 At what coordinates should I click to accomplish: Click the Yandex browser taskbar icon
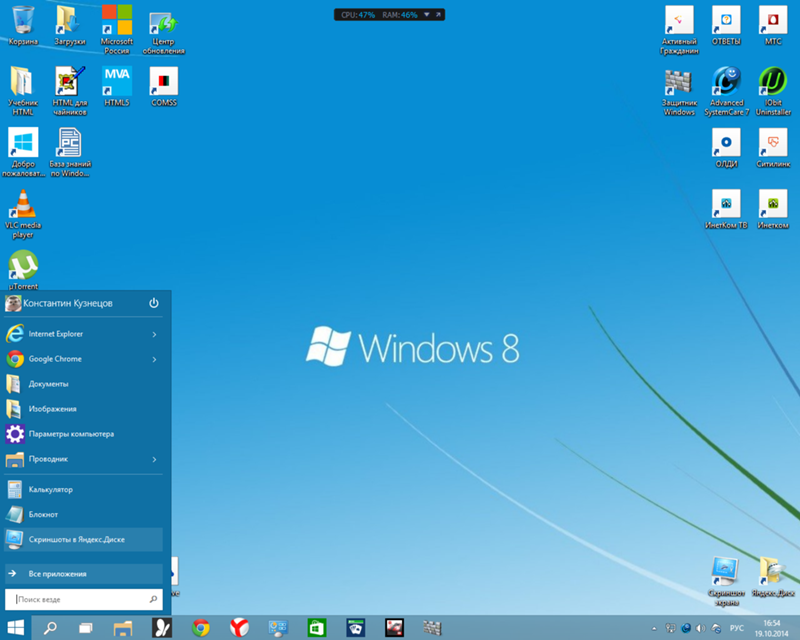tap(240, 628)
